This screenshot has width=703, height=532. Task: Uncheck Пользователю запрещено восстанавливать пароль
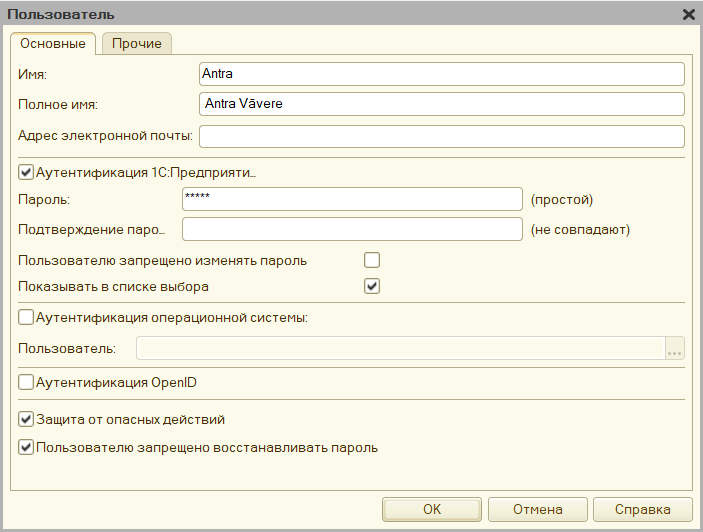[26, 447]
